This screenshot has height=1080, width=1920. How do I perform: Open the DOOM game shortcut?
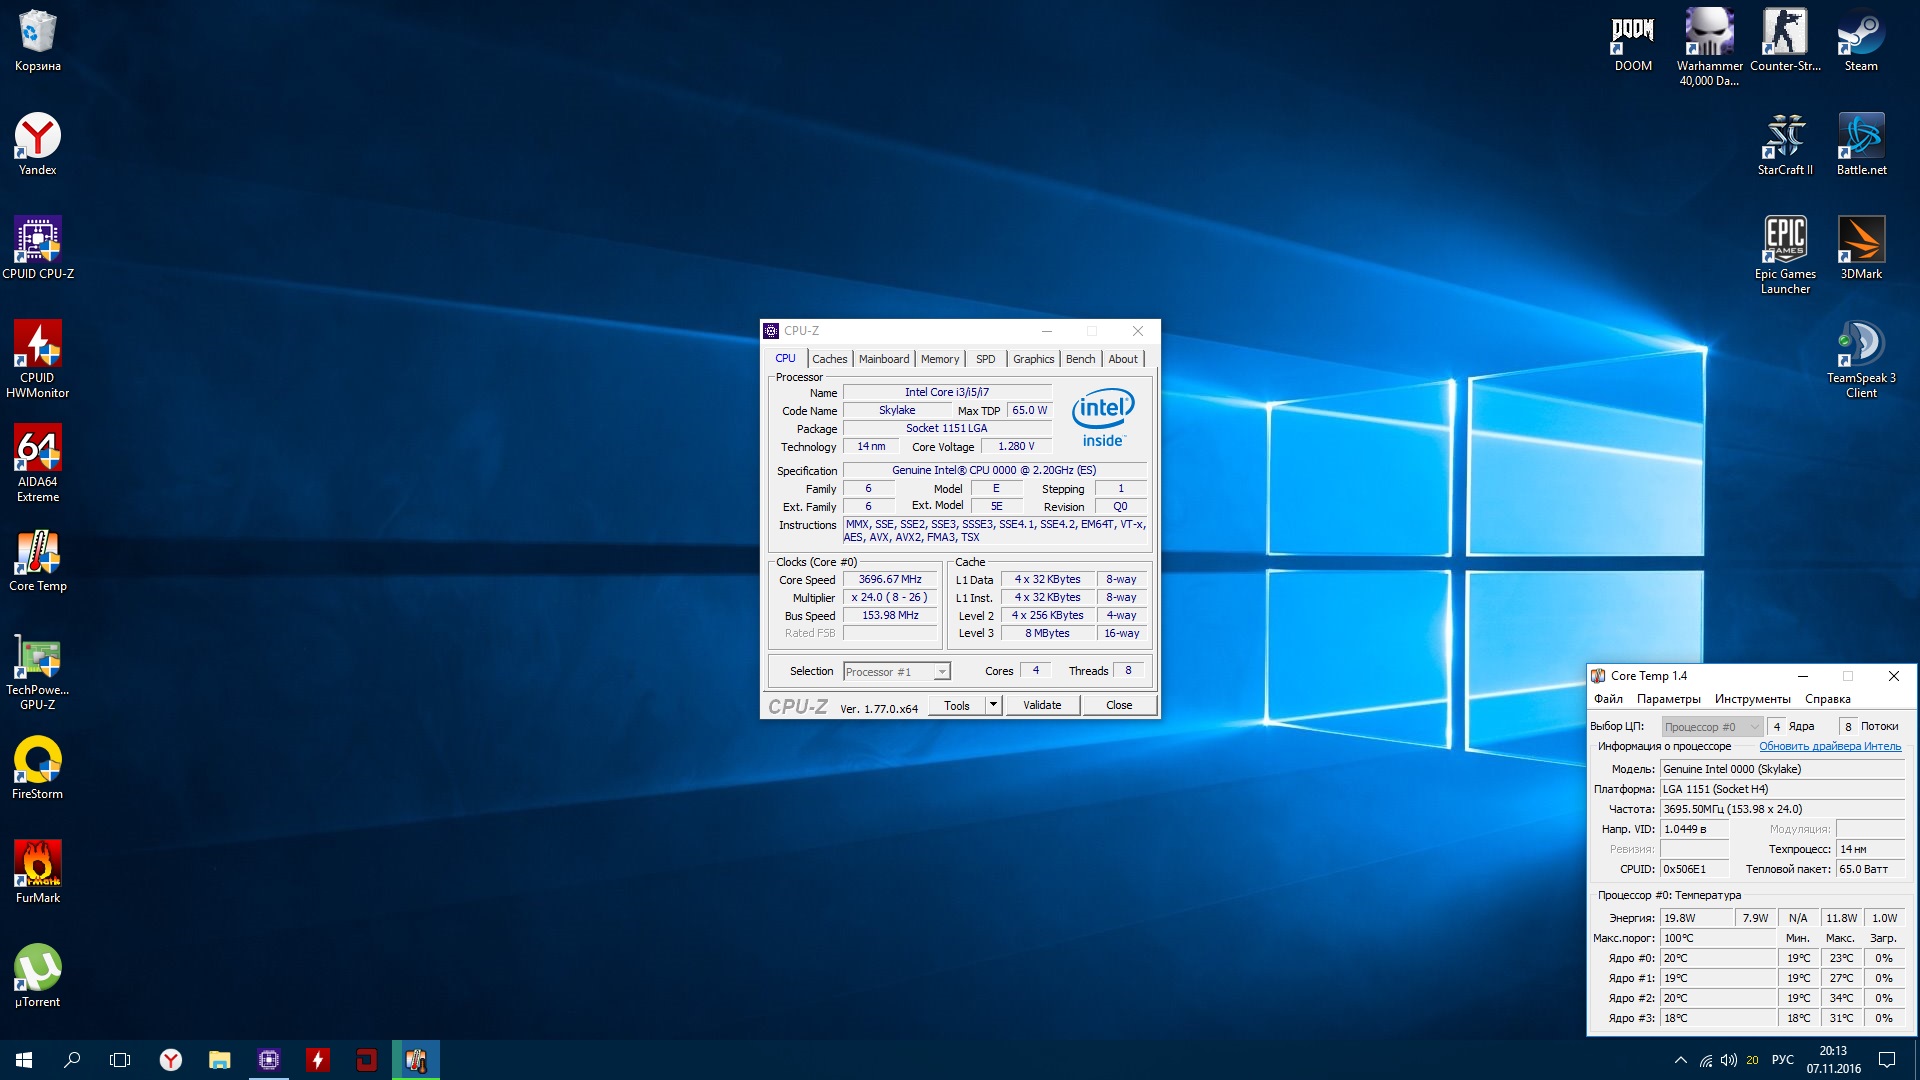pyautogui.click(x=1633, y=33)
